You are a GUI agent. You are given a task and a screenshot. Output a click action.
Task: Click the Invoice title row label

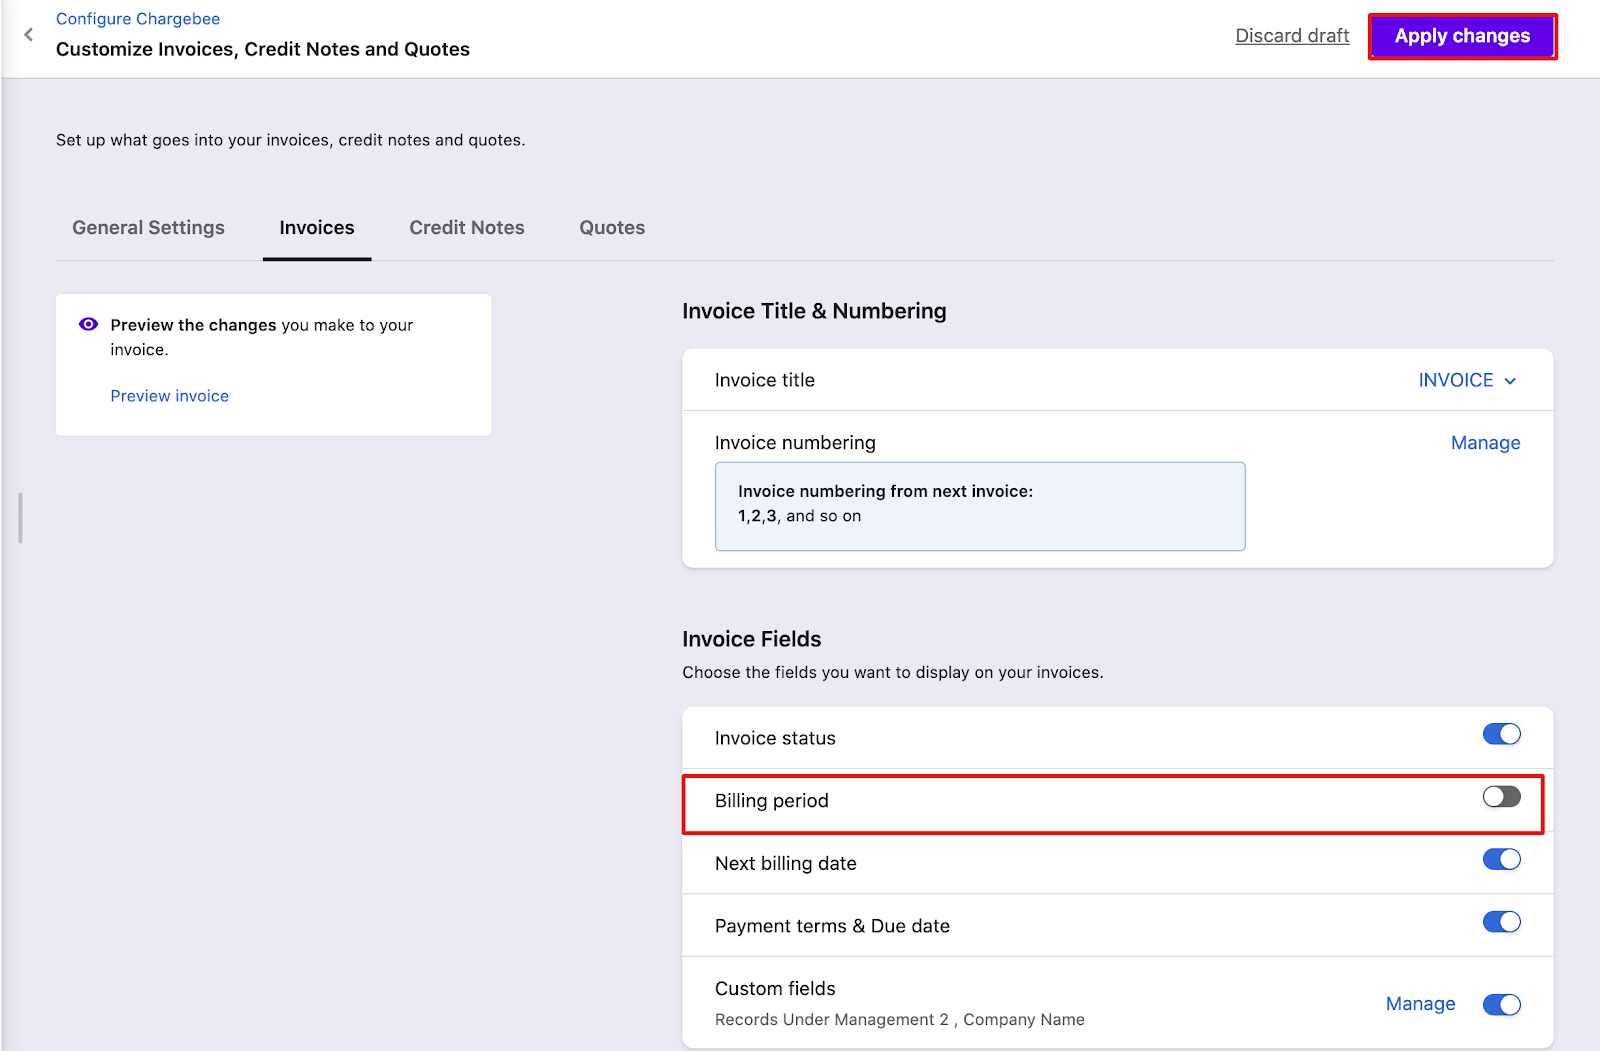coord(765,380)
